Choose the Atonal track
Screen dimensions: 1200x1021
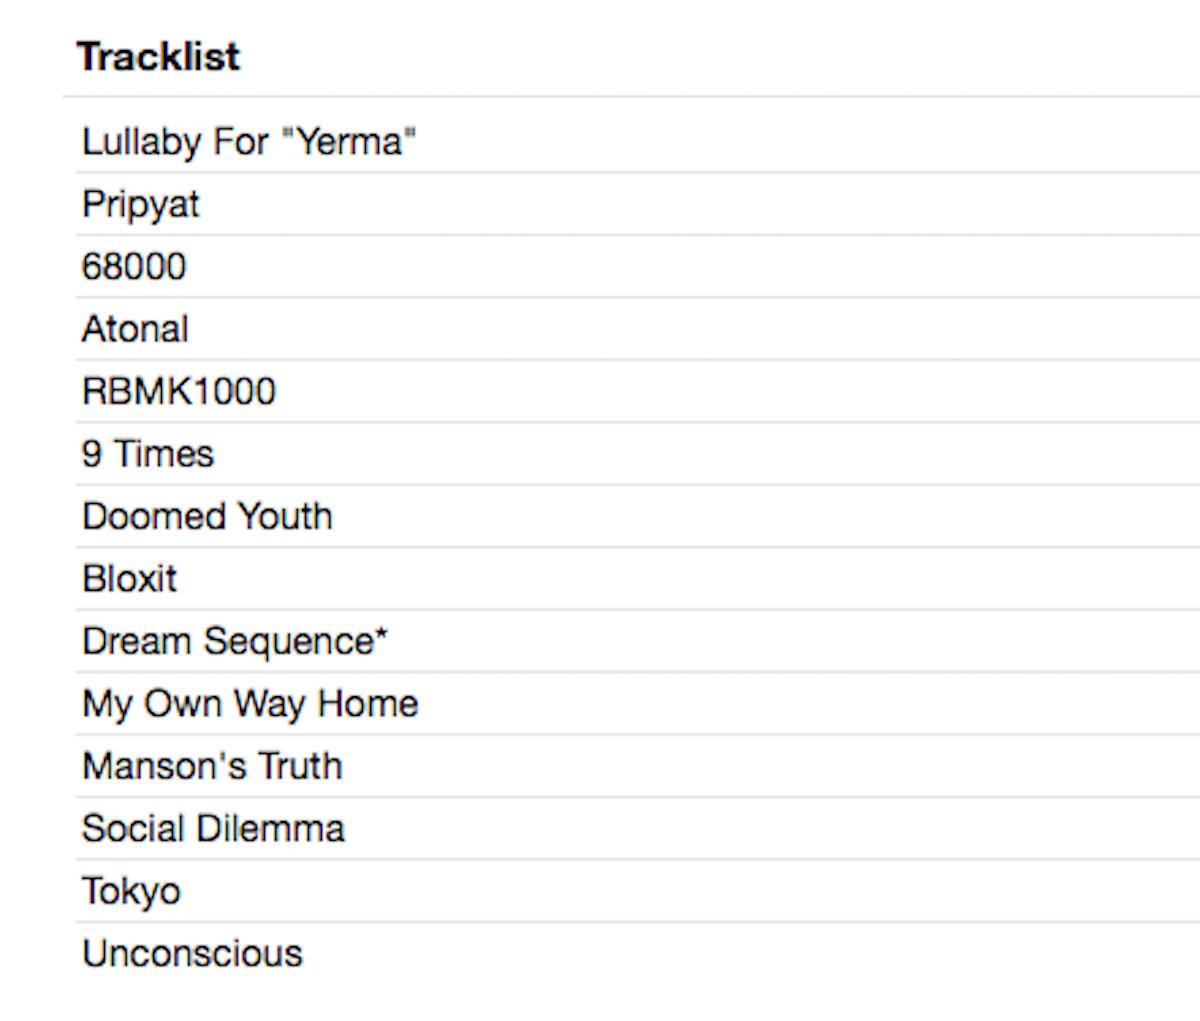(x=135, y=329)
